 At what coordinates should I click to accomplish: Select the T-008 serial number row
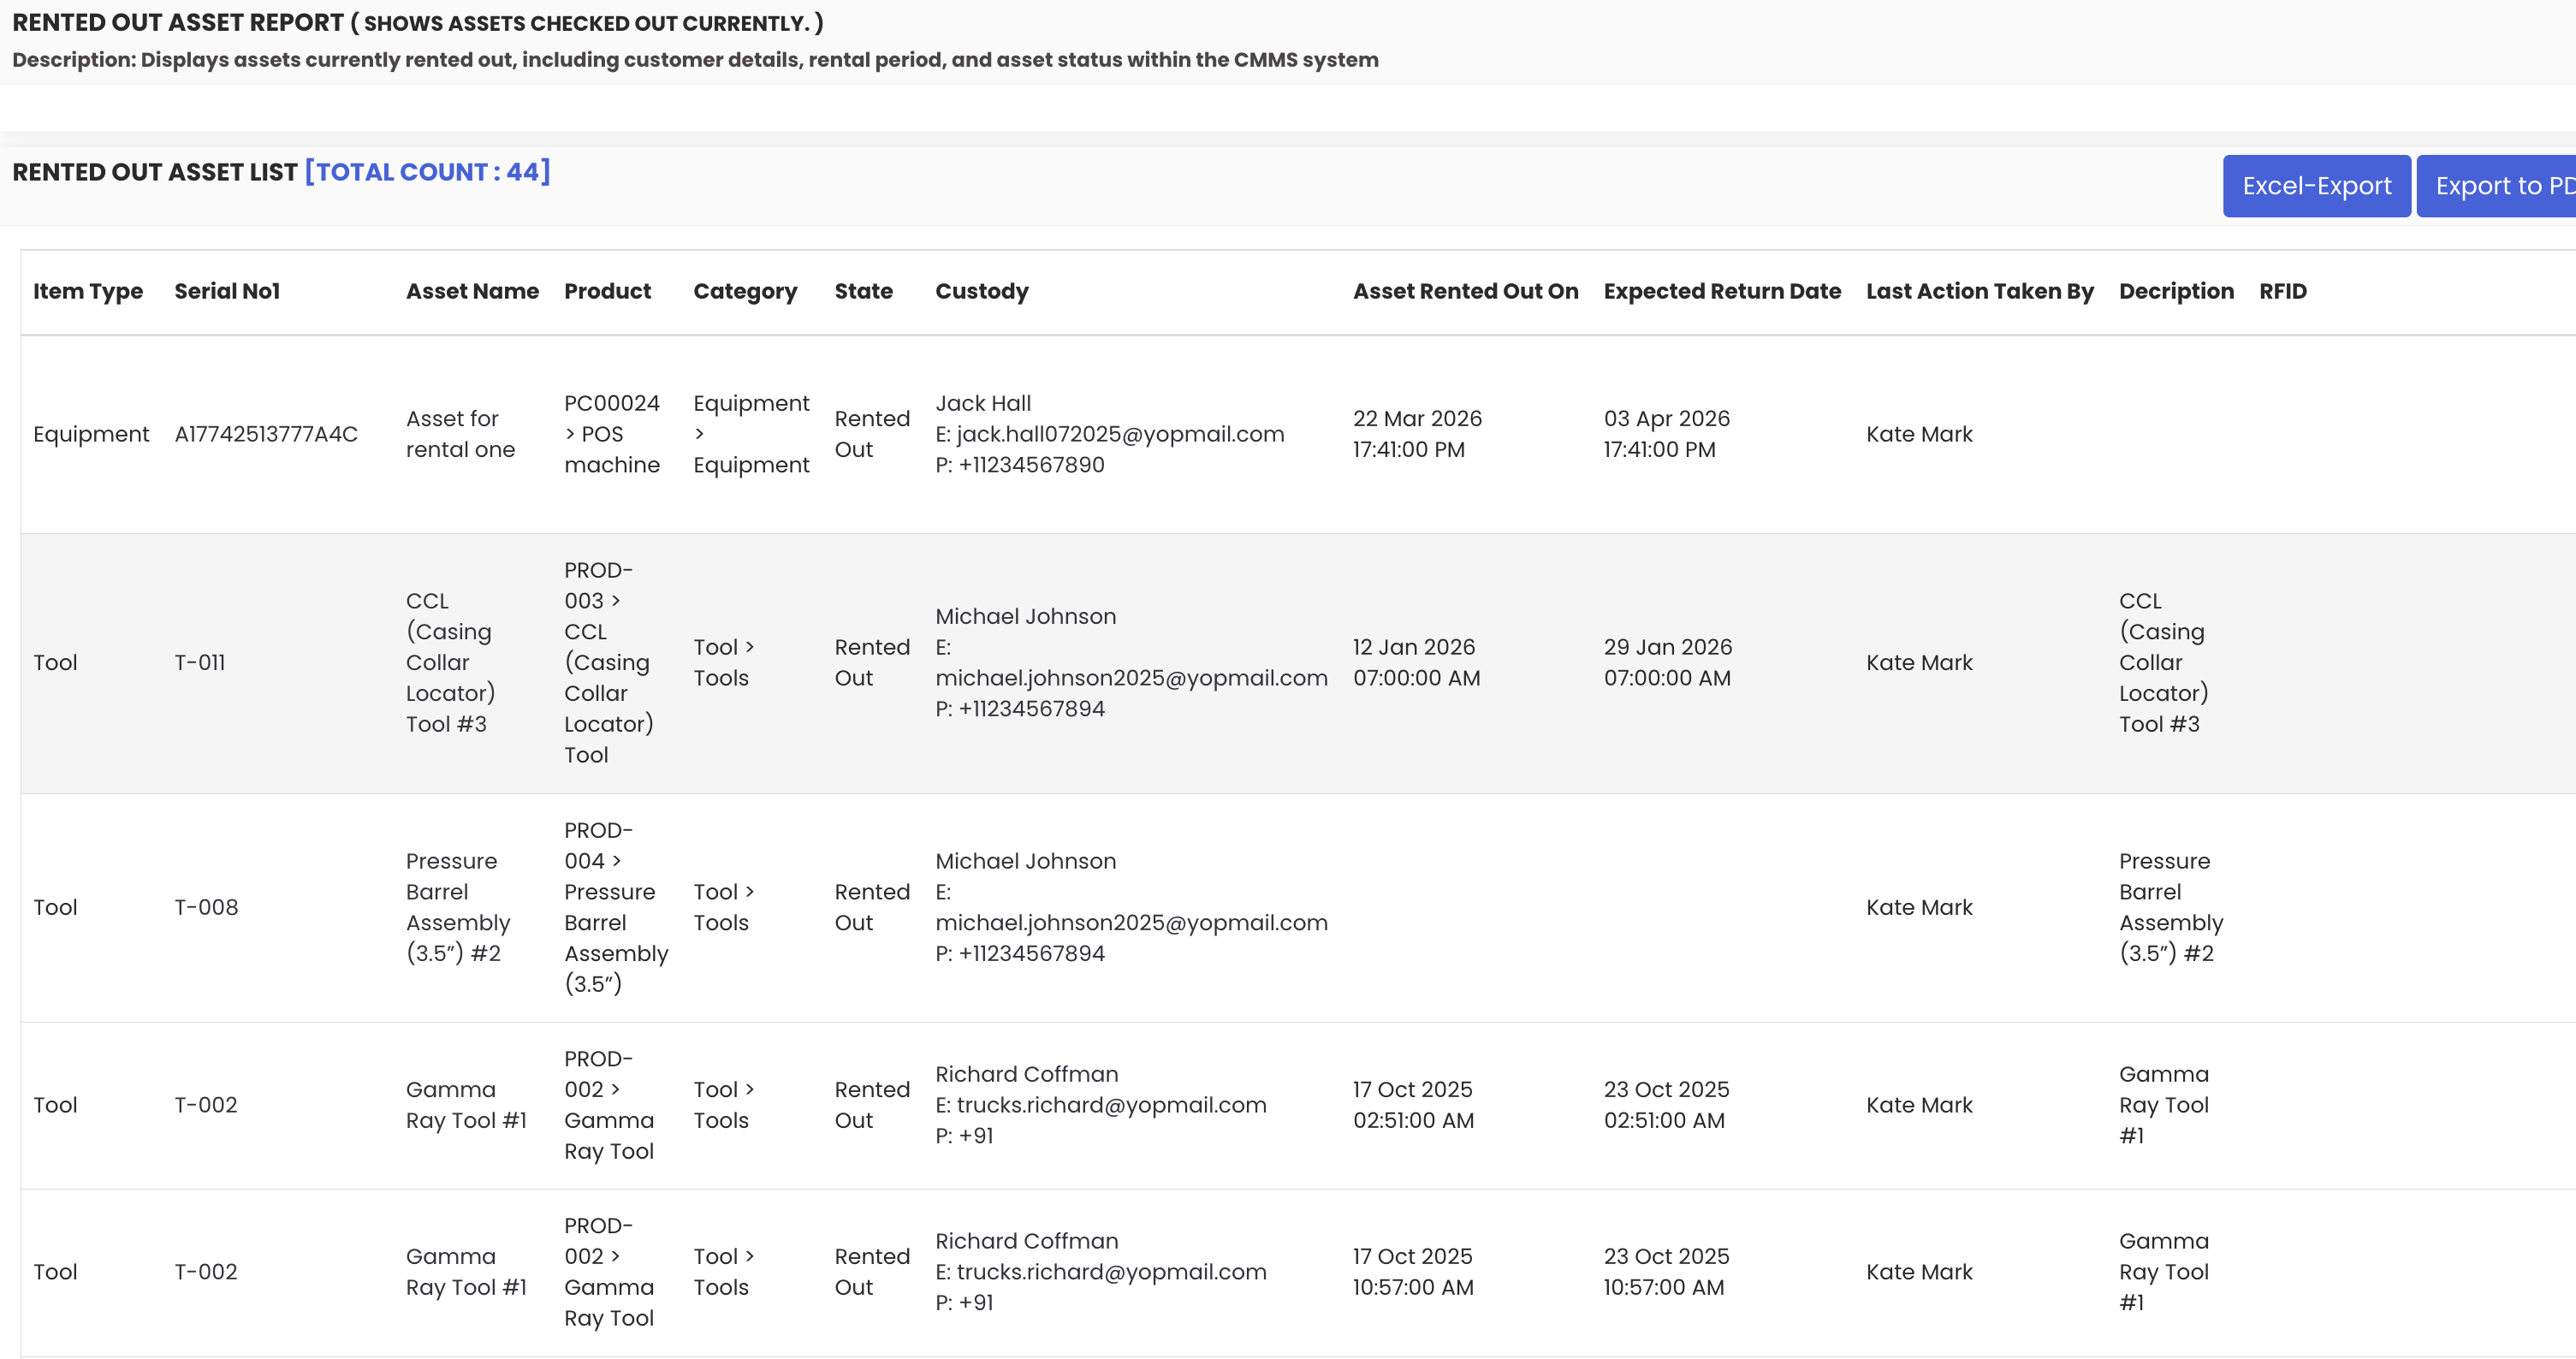point(206,907)
